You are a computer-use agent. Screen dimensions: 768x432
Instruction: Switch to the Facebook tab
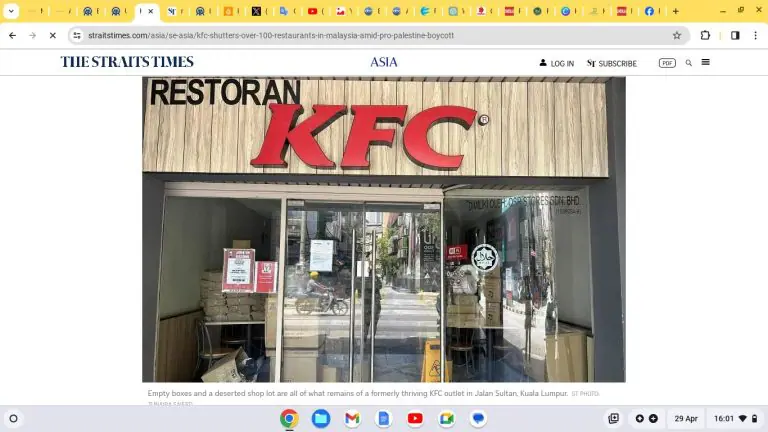click(x=649, y=11)
